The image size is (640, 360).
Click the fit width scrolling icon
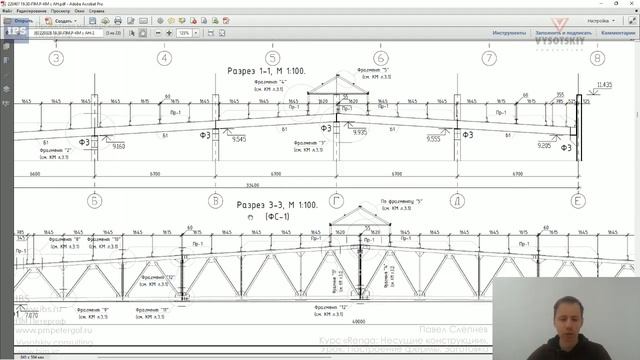coord(211,33)
